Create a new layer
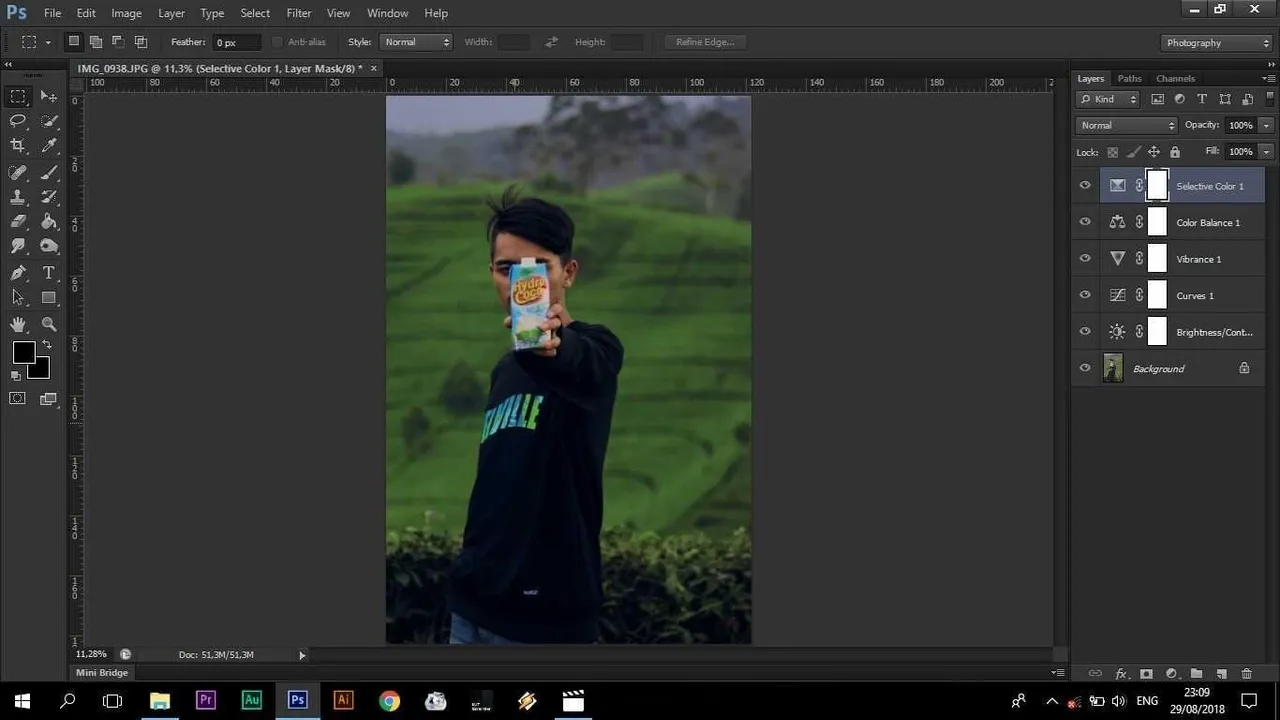This screenshot has height=720, width=1280. pos(1221,674)
